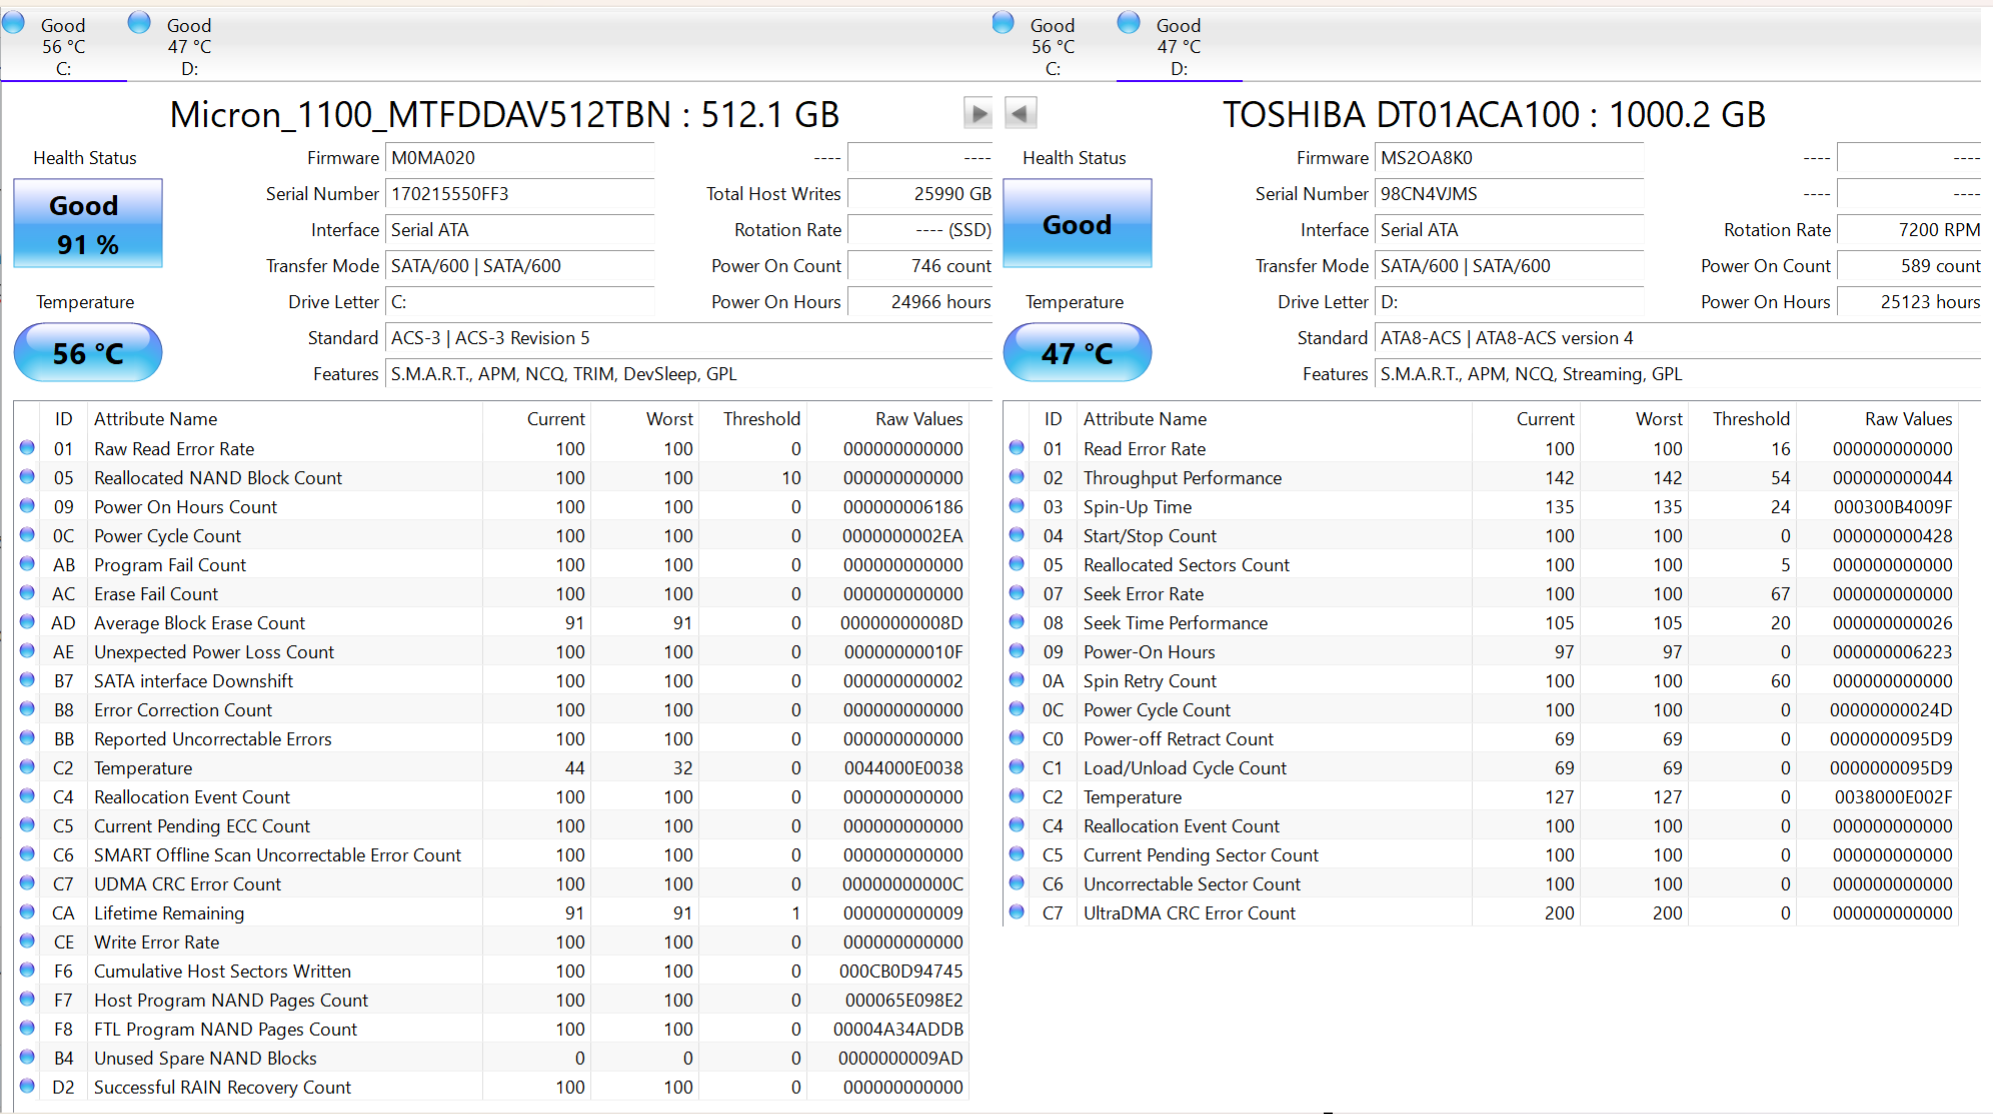Click the Good 91 % health status button
The width and height of the screenshot is (1993, 1114).
(88, 224)
